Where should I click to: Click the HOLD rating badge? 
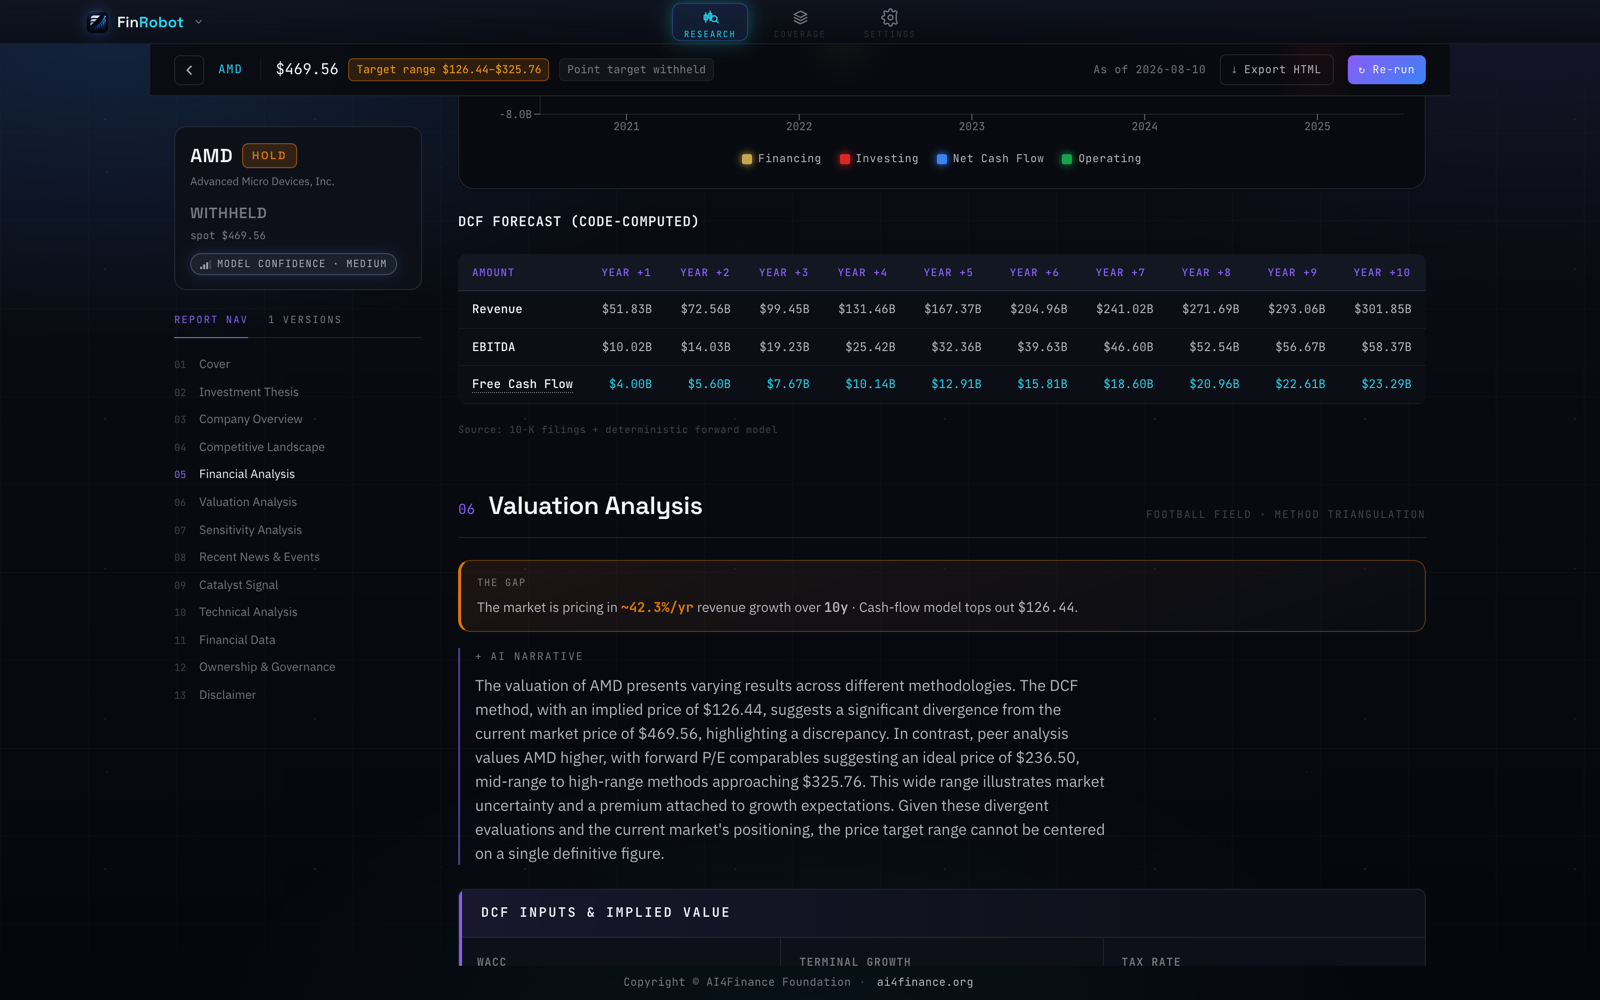point(269,156)
